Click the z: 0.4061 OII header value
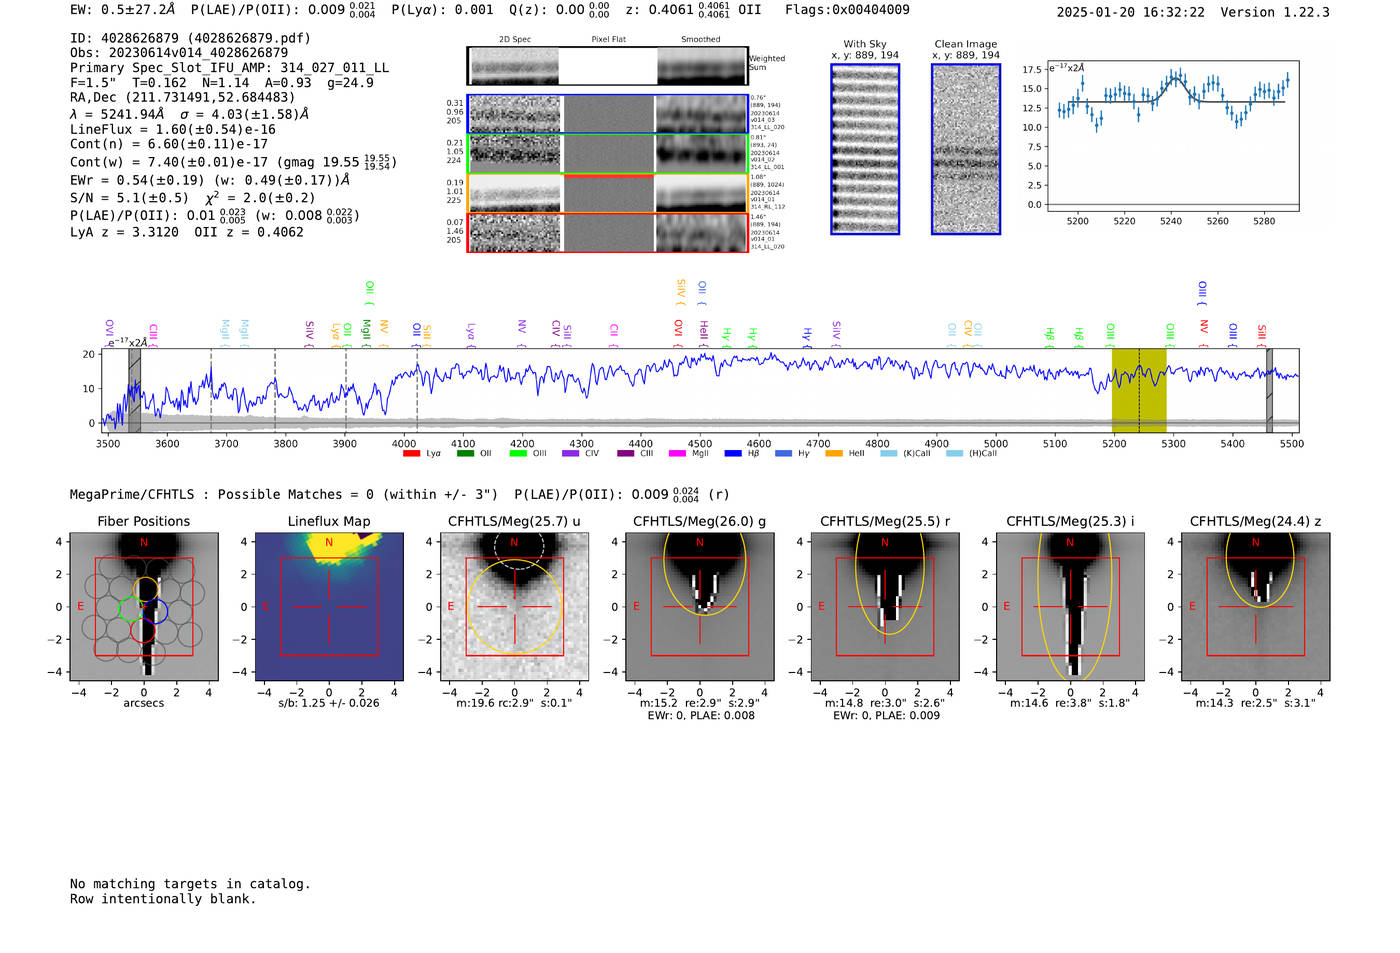 tap(693, 10)
